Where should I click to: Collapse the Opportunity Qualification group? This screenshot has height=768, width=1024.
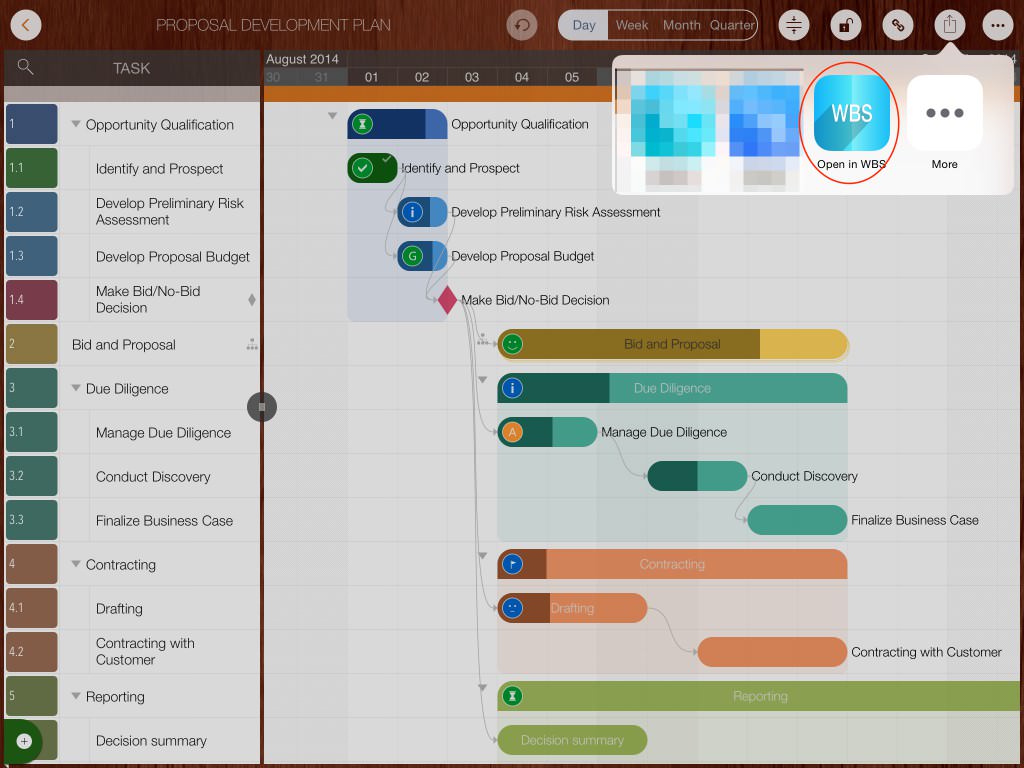76,125
